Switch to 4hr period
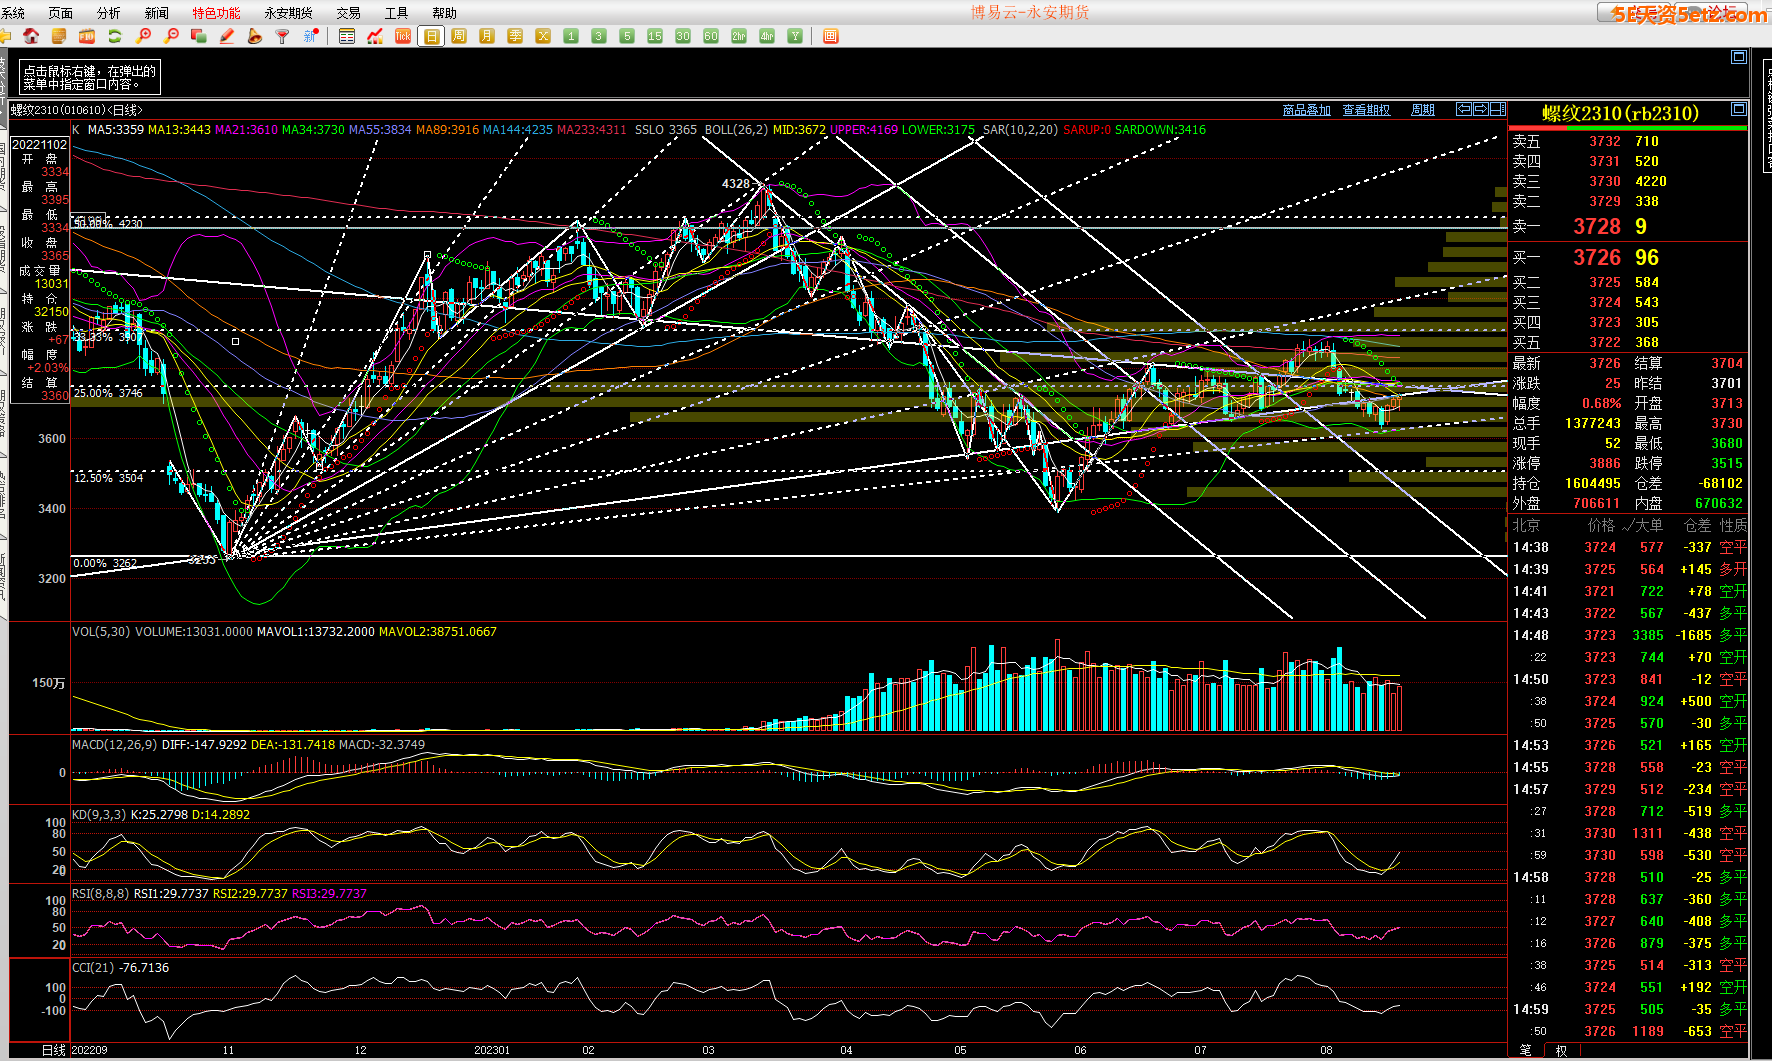The height and width of the screenshot is (1061, 1772). pos(767,36)
